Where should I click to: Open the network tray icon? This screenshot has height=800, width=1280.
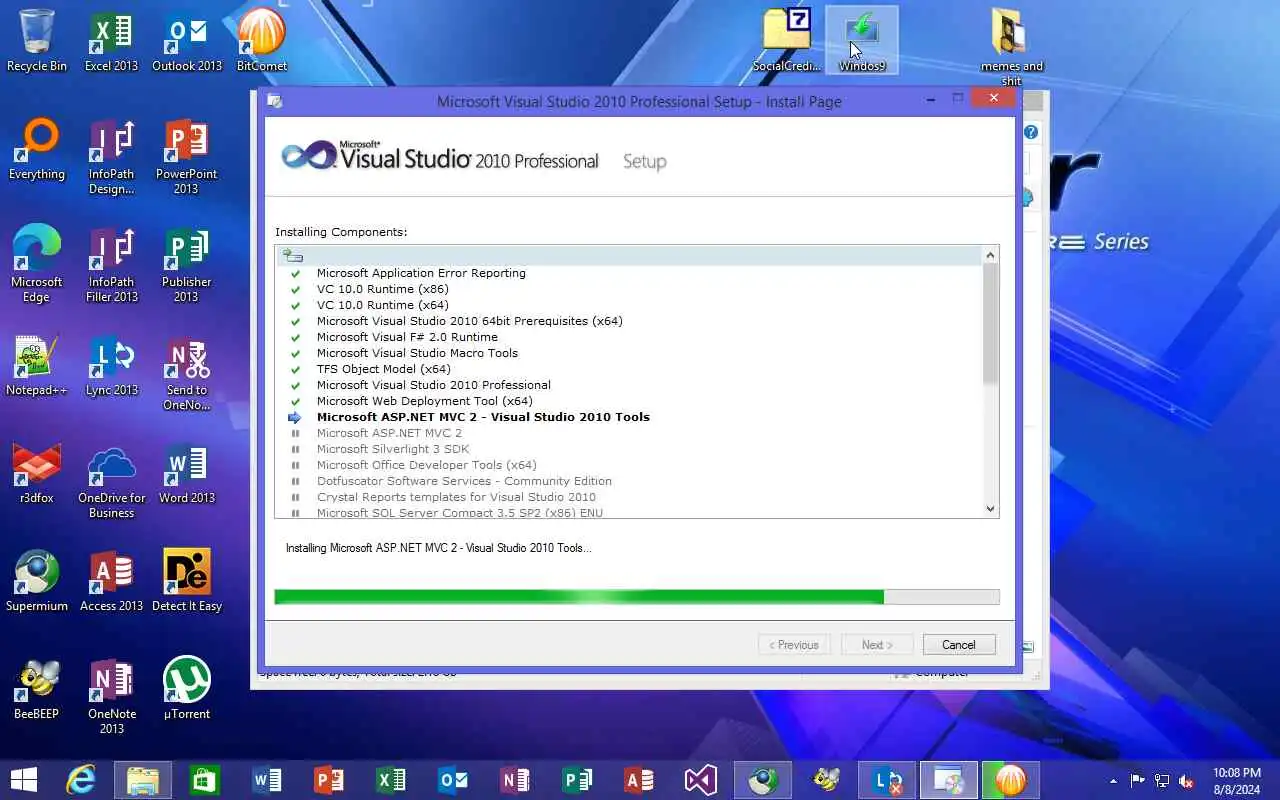(x=1162, y=781)
